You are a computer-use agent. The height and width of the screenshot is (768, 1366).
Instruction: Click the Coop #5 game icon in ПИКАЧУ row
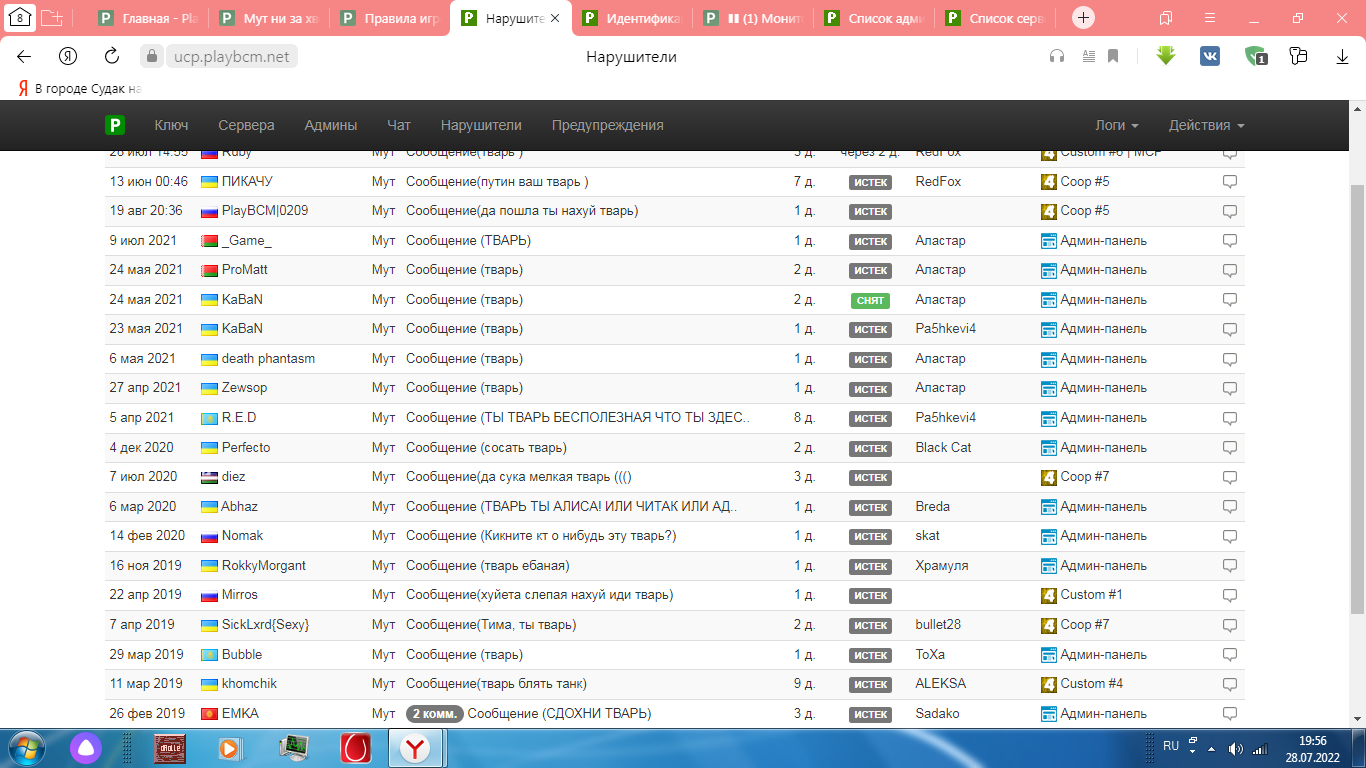1049,182
